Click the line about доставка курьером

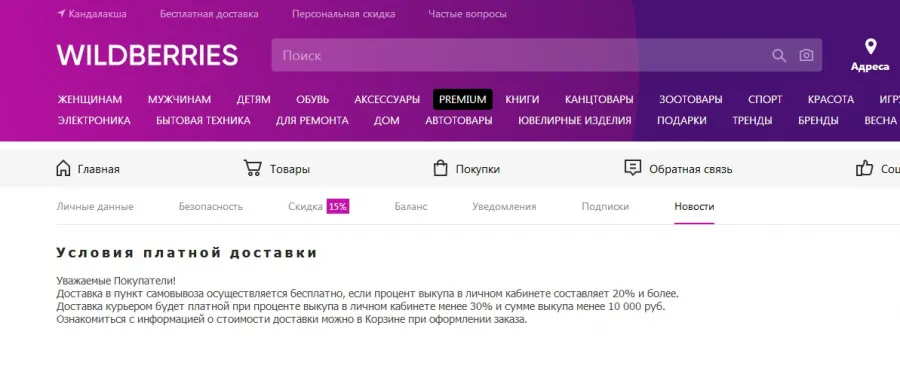pos(361,307)
